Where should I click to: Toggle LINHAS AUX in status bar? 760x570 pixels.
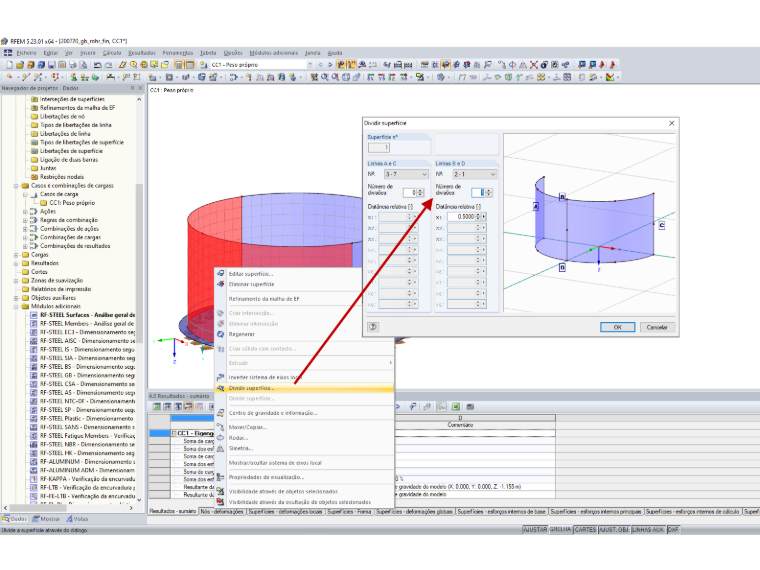coord(648,530)
